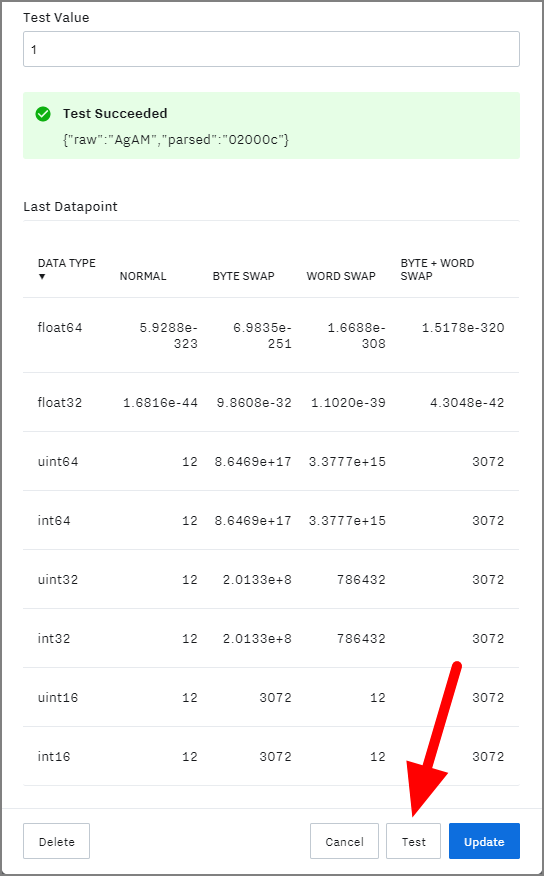
Task: Sort by NORMAL column header
Action: point(143,276)
